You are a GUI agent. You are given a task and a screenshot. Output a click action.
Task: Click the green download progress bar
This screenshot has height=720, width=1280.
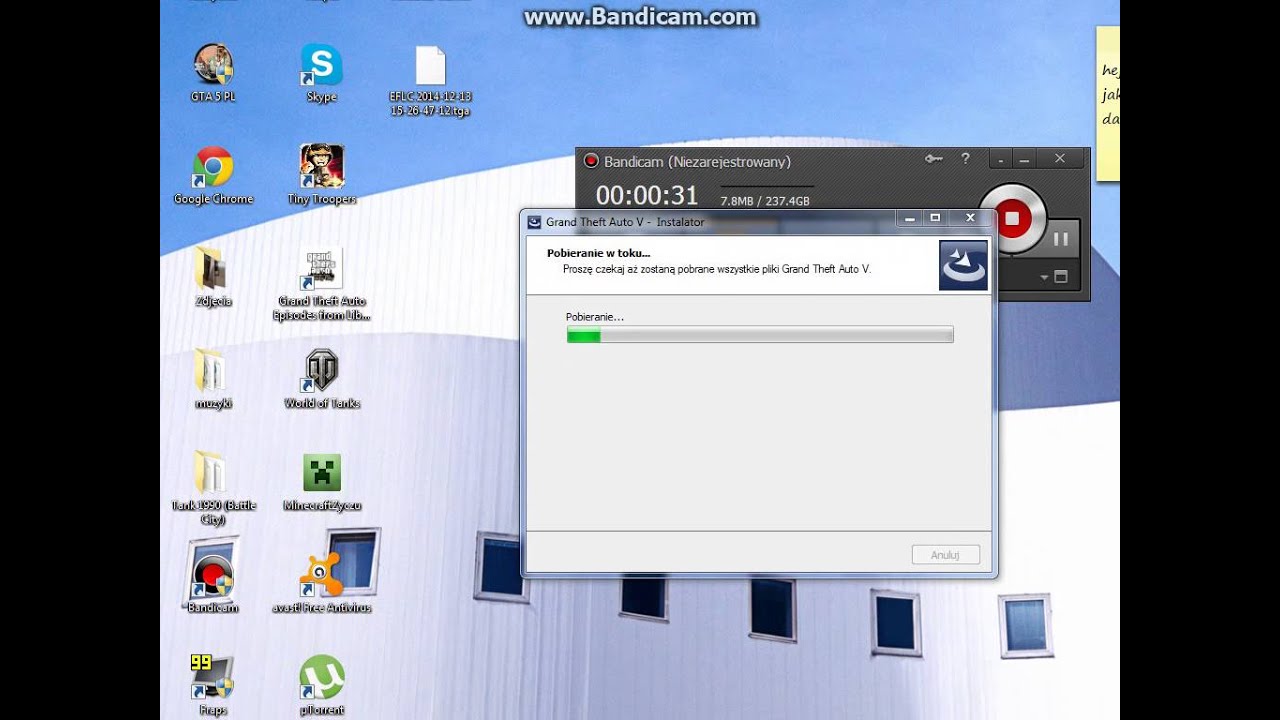click(760, 335)
